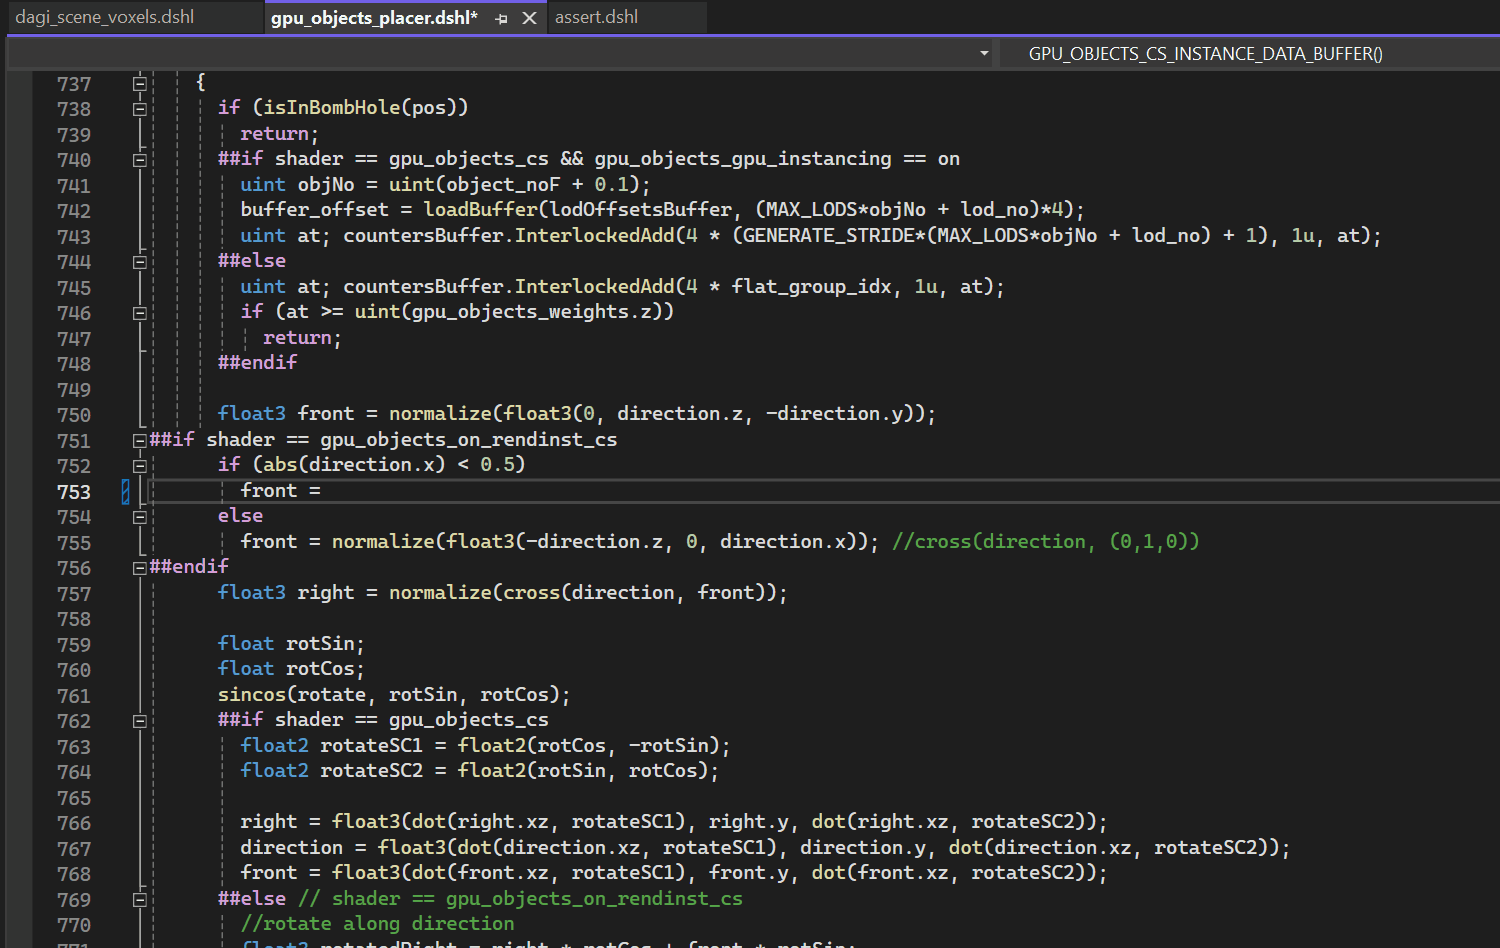The image size is (1500, 948).
Task: Collapse the outer brace fold at line 737
Action: pyautogui.click(x=139, y=83)
